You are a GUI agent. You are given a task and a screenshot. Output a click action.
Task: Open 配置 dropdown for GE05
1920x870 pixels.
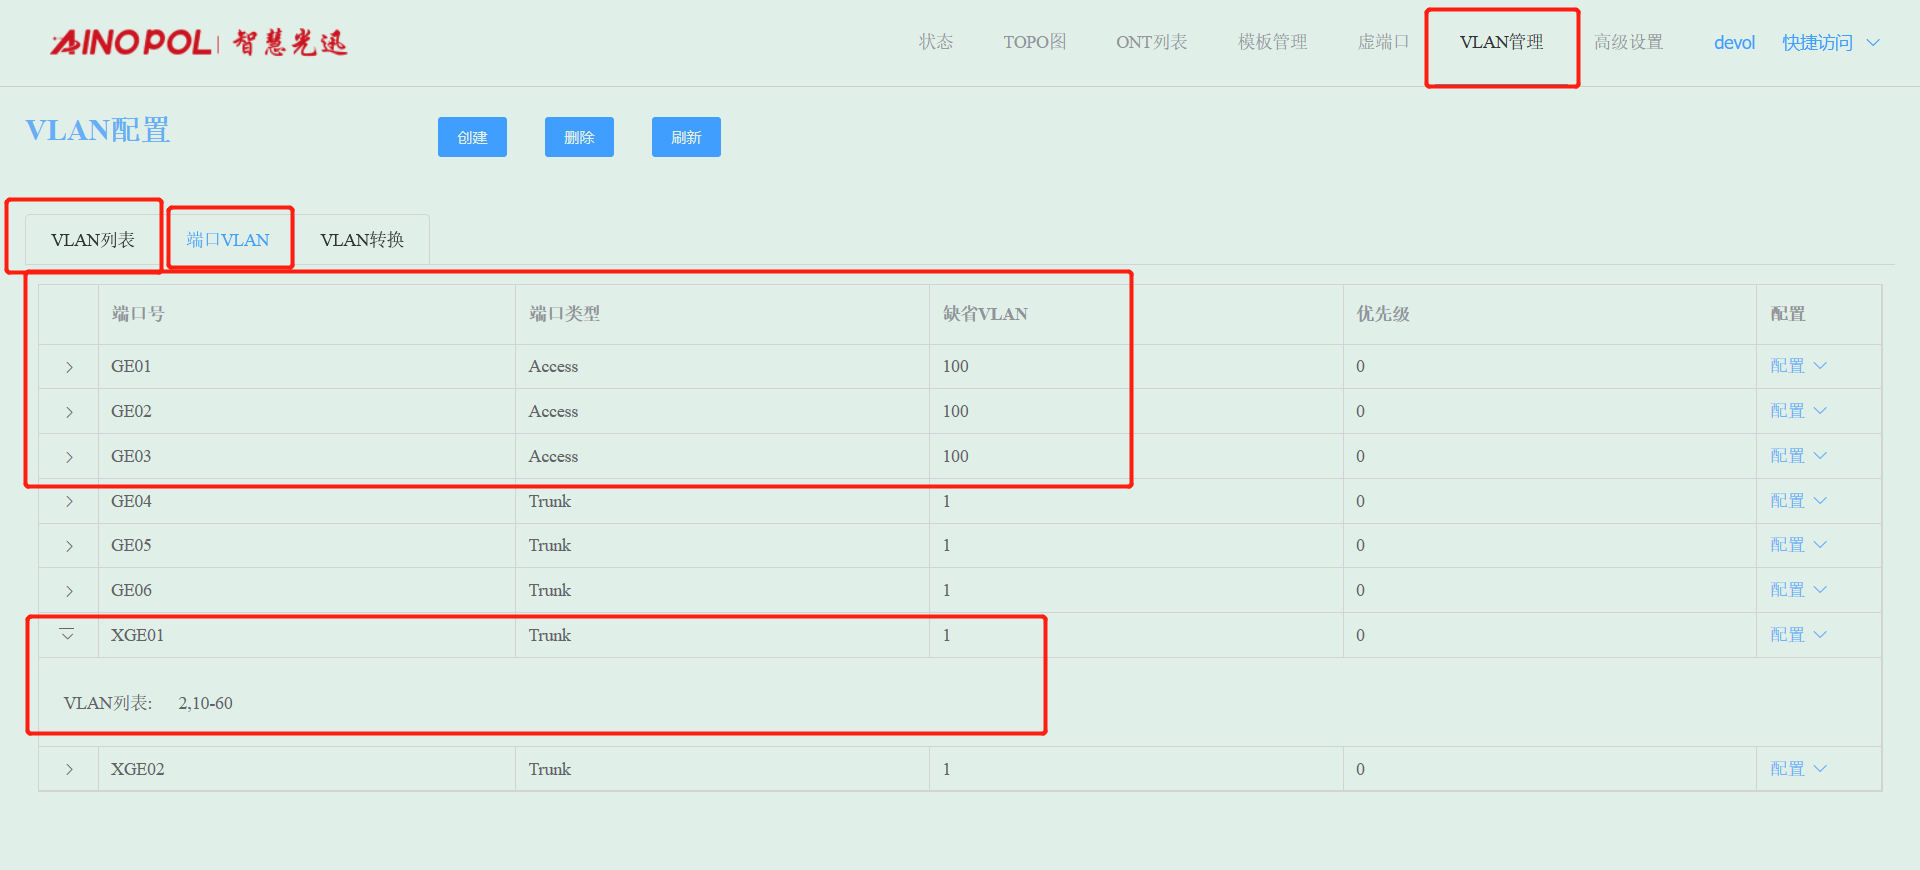tap(1797, 545)
